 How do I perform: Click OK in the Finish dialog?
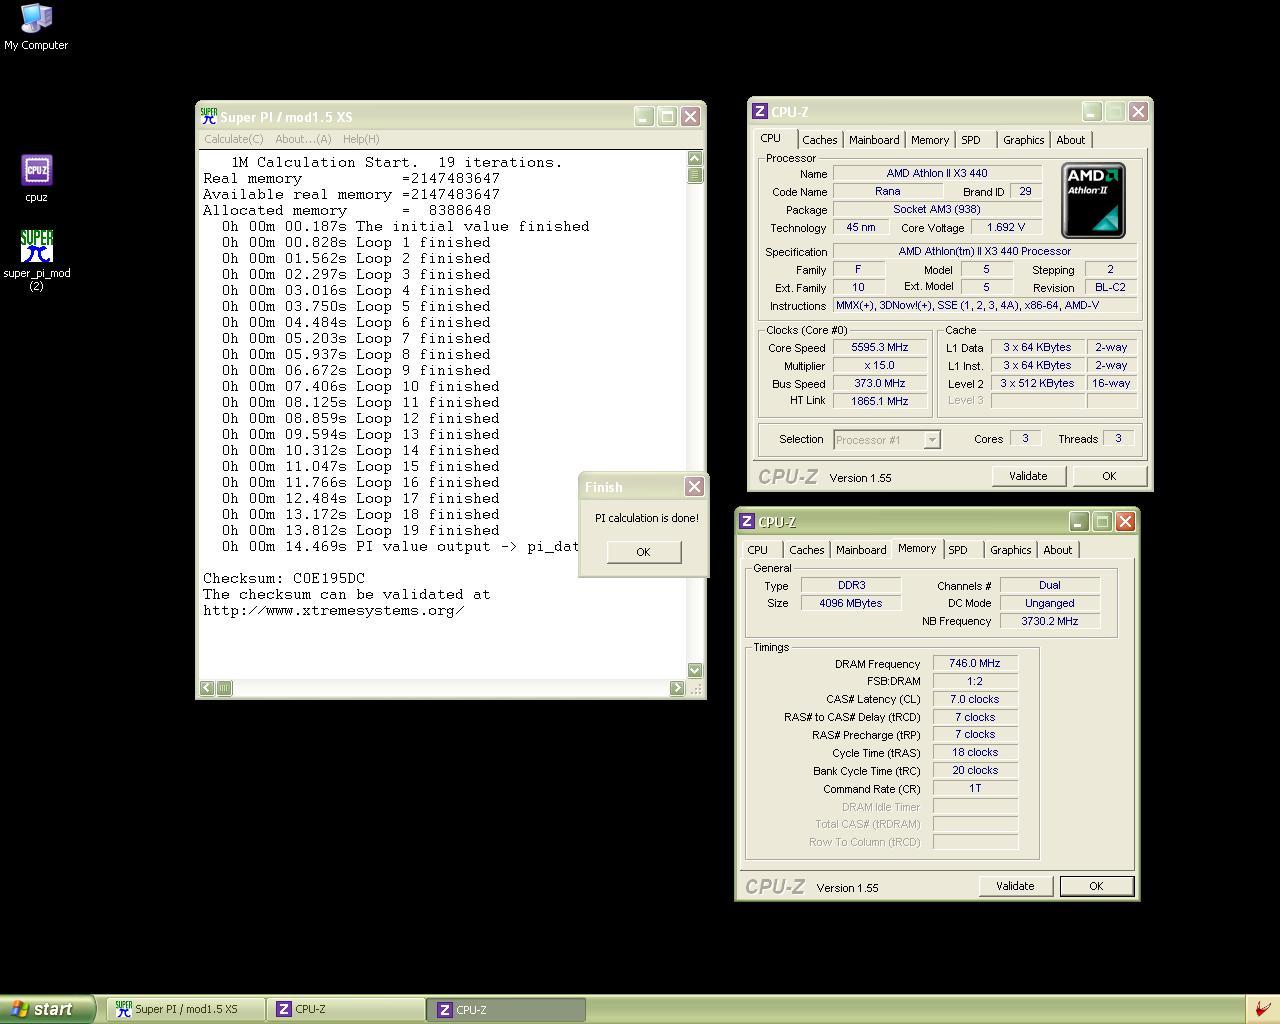coord(643,552)
